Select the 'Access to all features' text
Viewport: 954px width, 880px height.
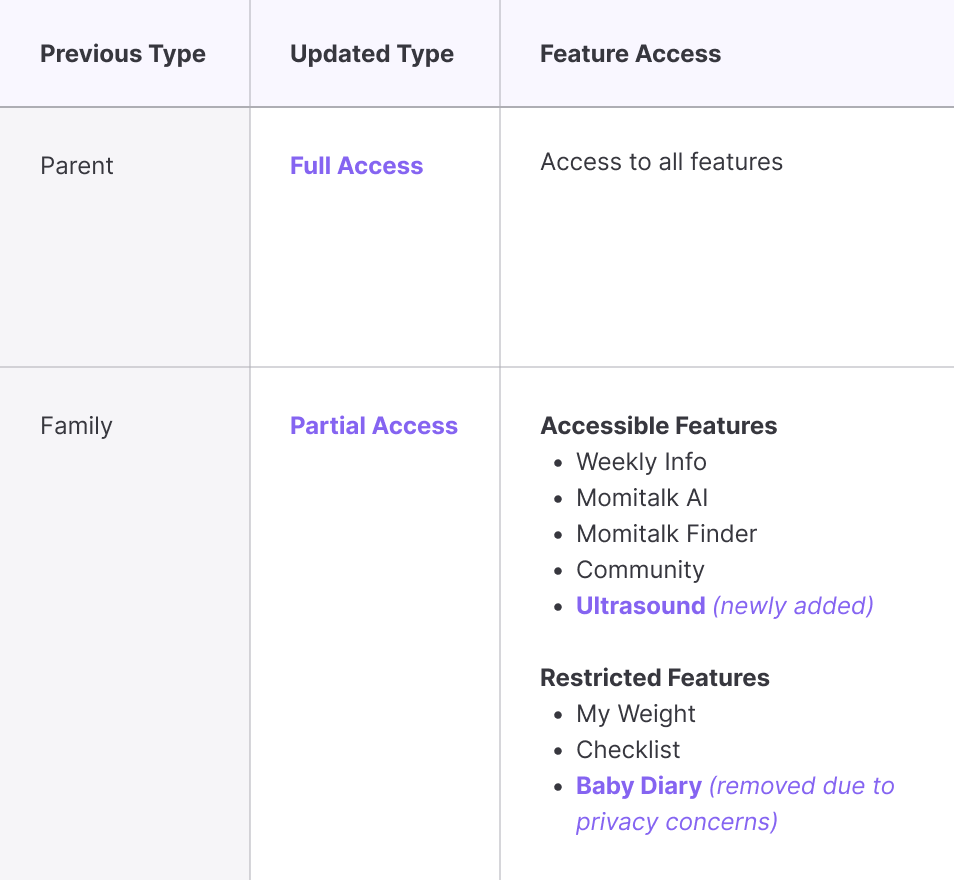tap(661, 162)
